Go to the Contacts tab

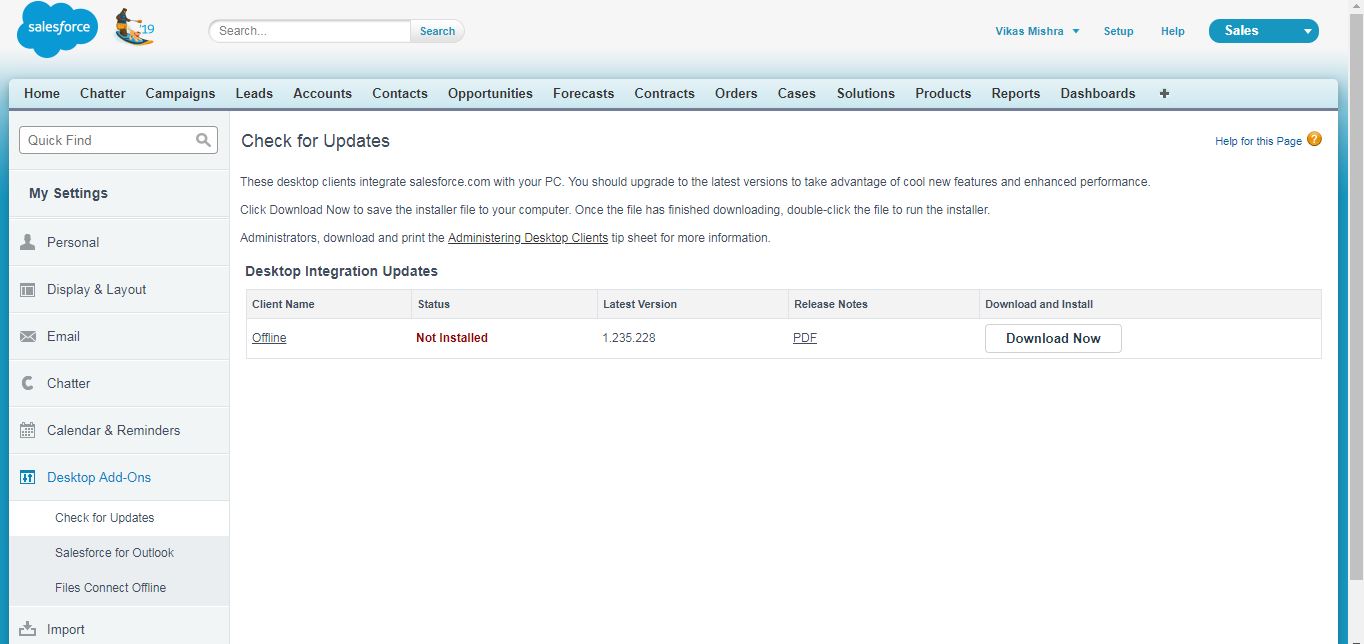point(400,93)
